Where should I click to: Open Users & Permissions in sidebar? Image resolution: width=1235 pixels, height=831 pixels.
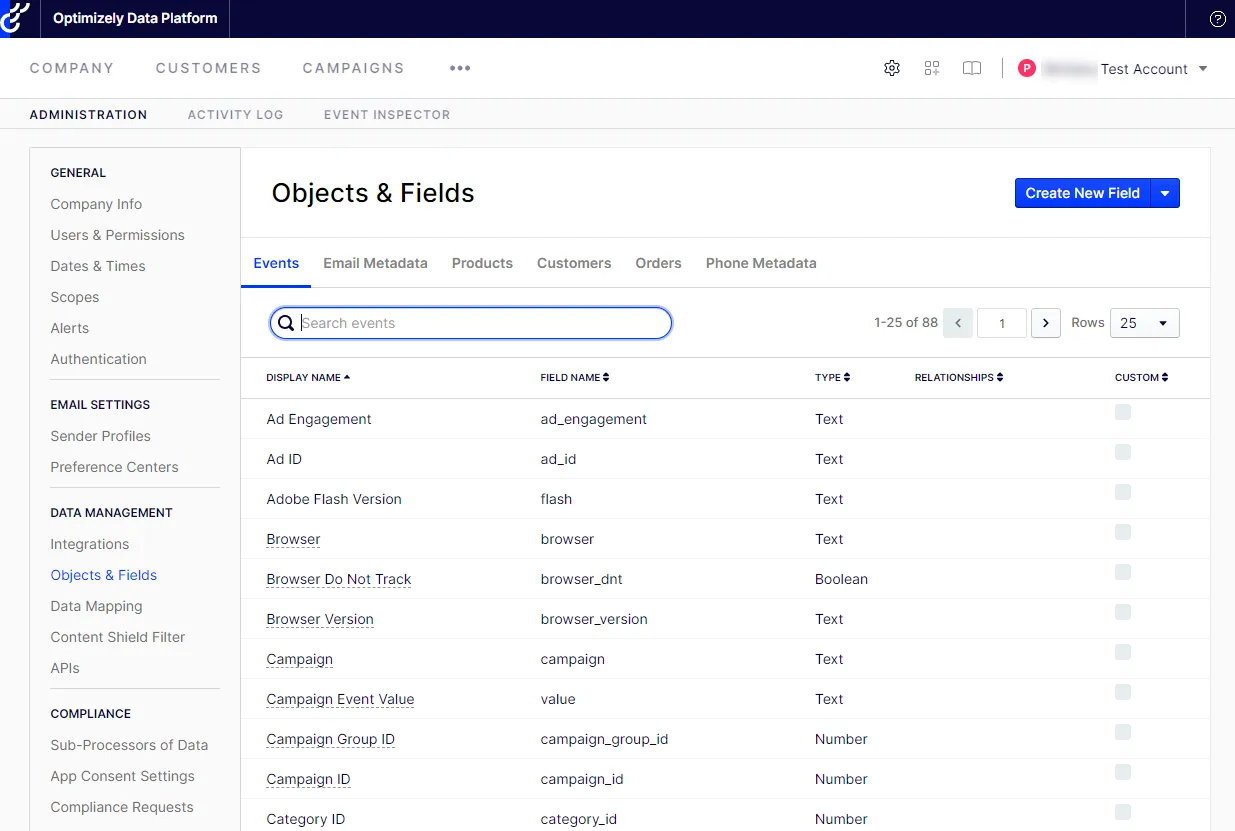click(117, 235)
